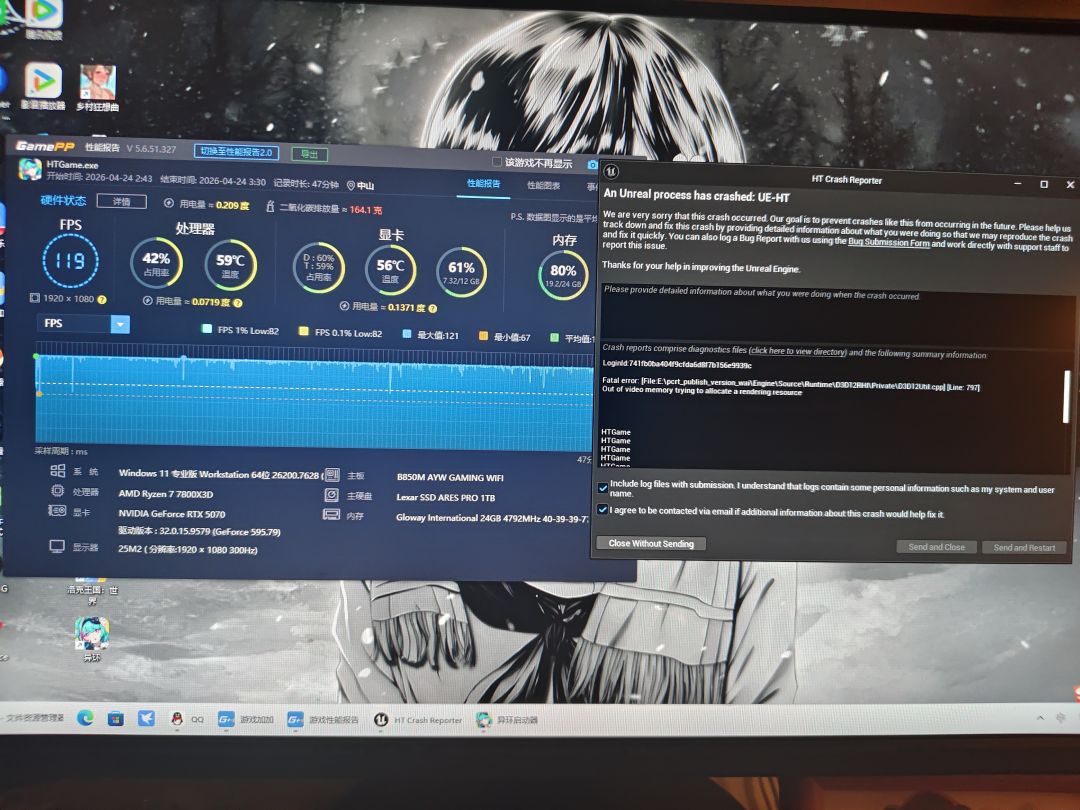The image size is (1080, 810).
Task: Click the CO2 emission icon
Action: click(270, 206)
